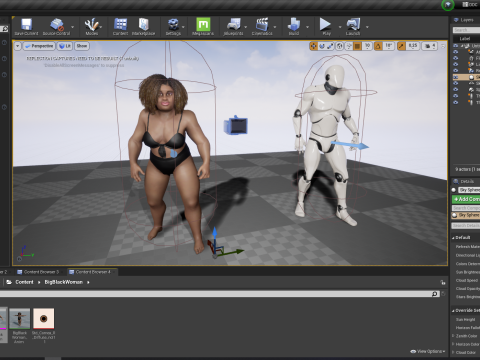Open the View Options menu
Viewport: 480px width, 360px height.
point(428,351)
